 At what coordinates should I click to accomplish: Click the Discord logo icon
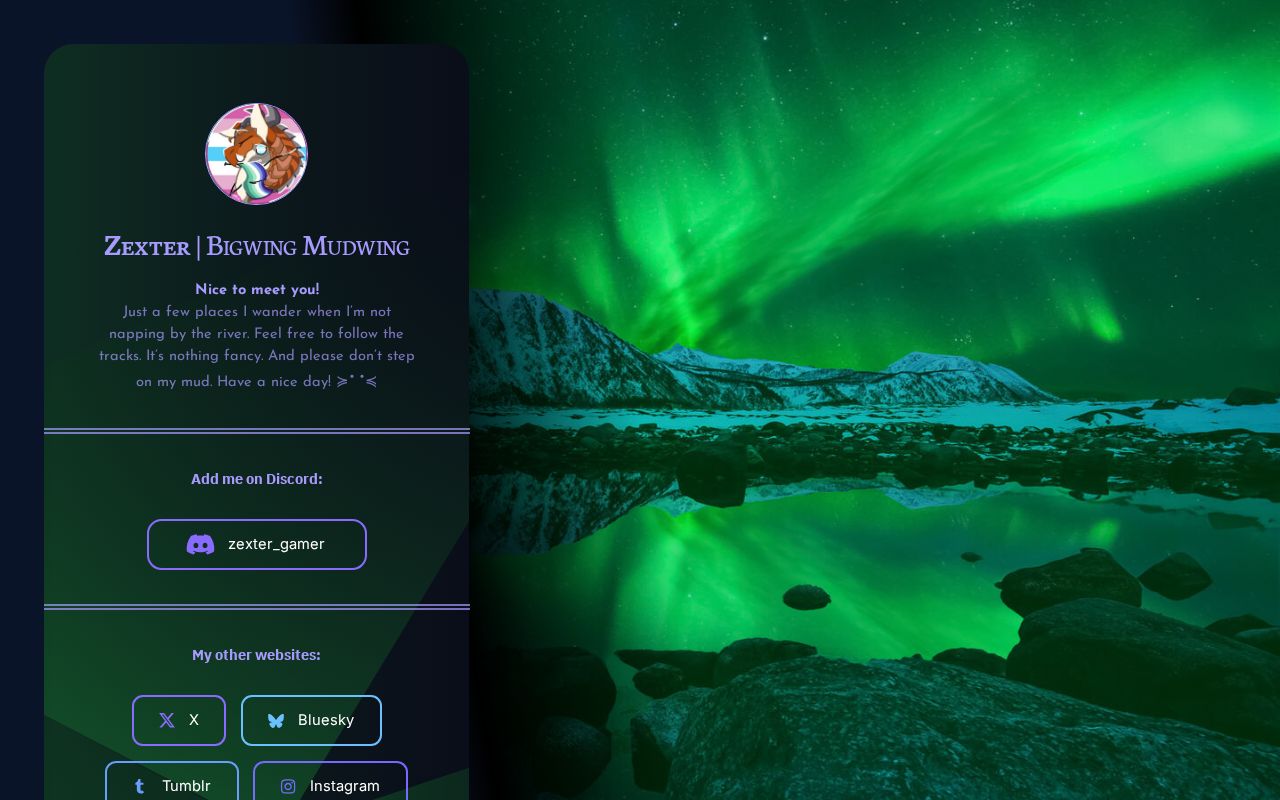tap(200, 544)
